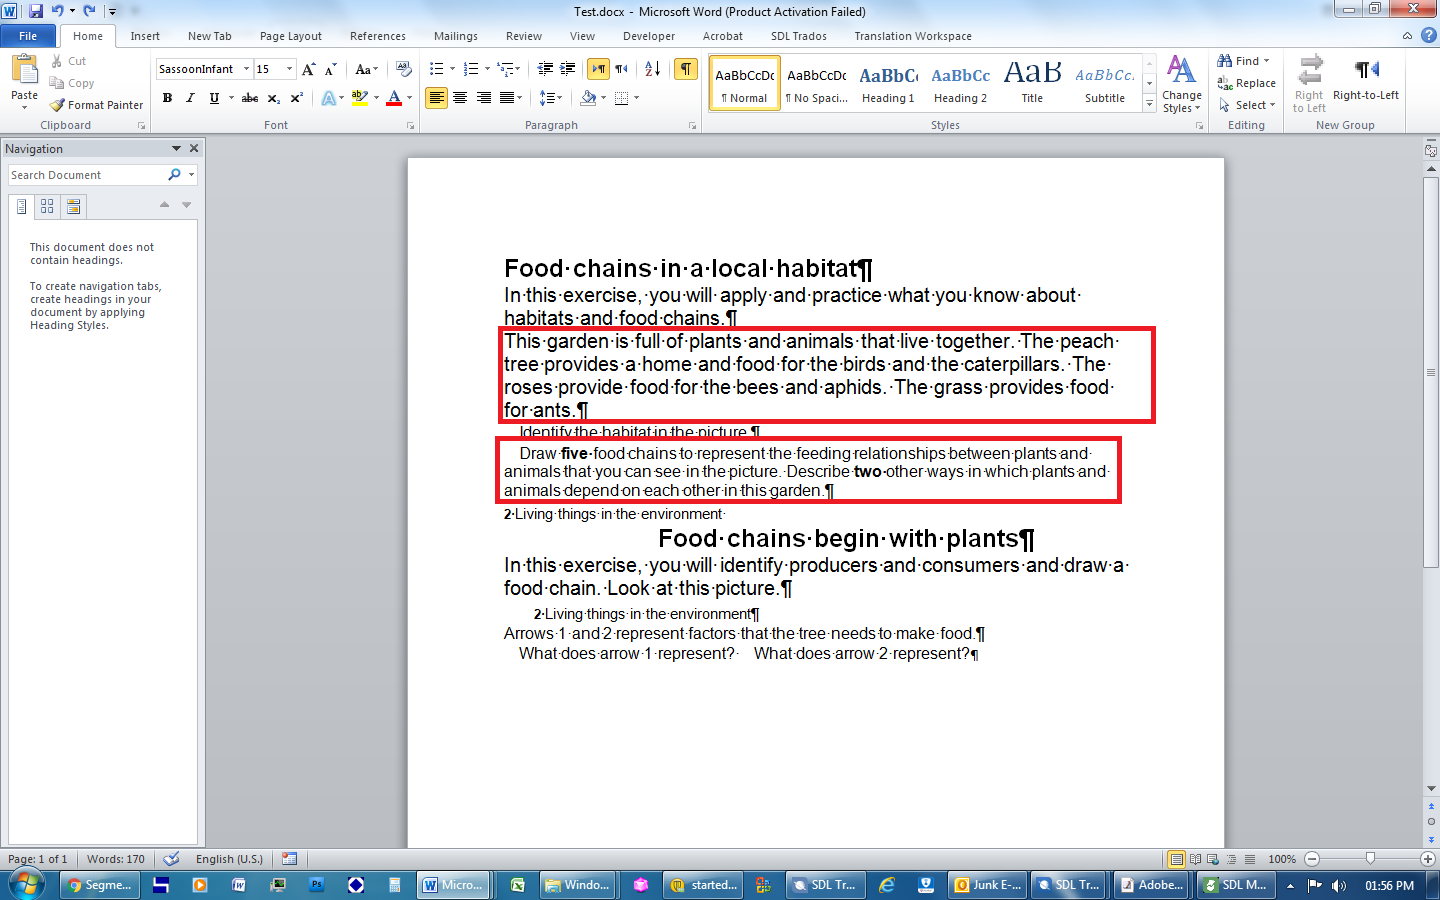Click the Right to Left icon in New Group

[x=1309, y=69]
